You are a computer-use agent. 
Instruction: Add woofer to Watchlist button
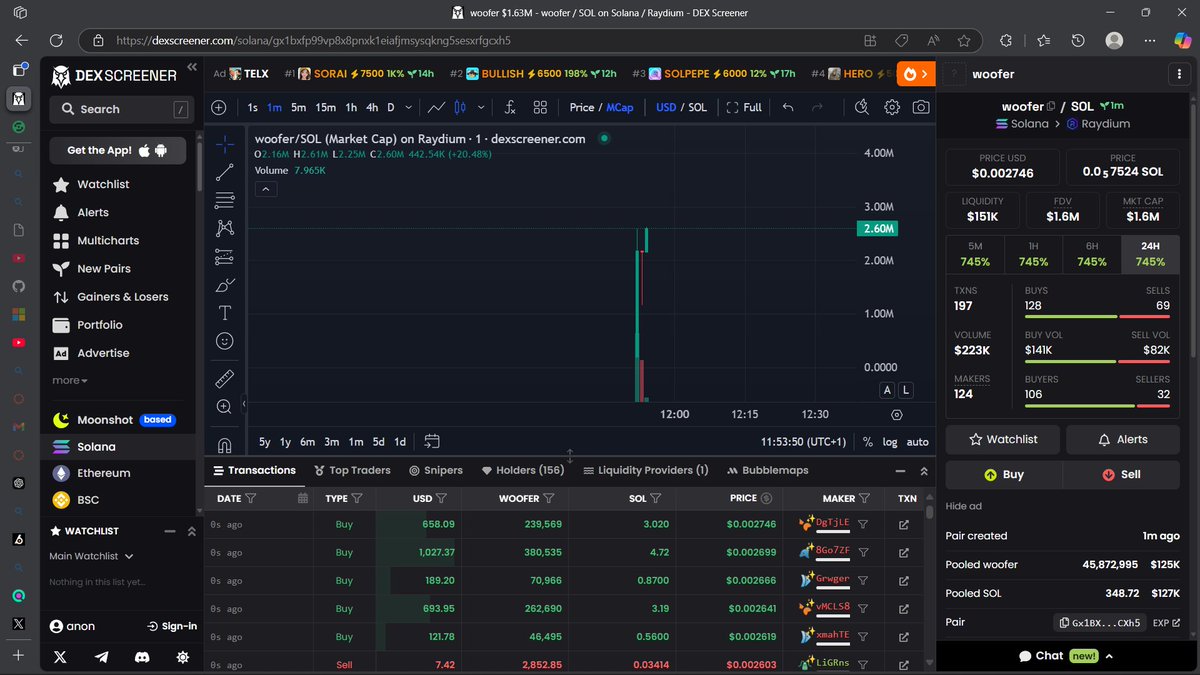(1003, 439)
